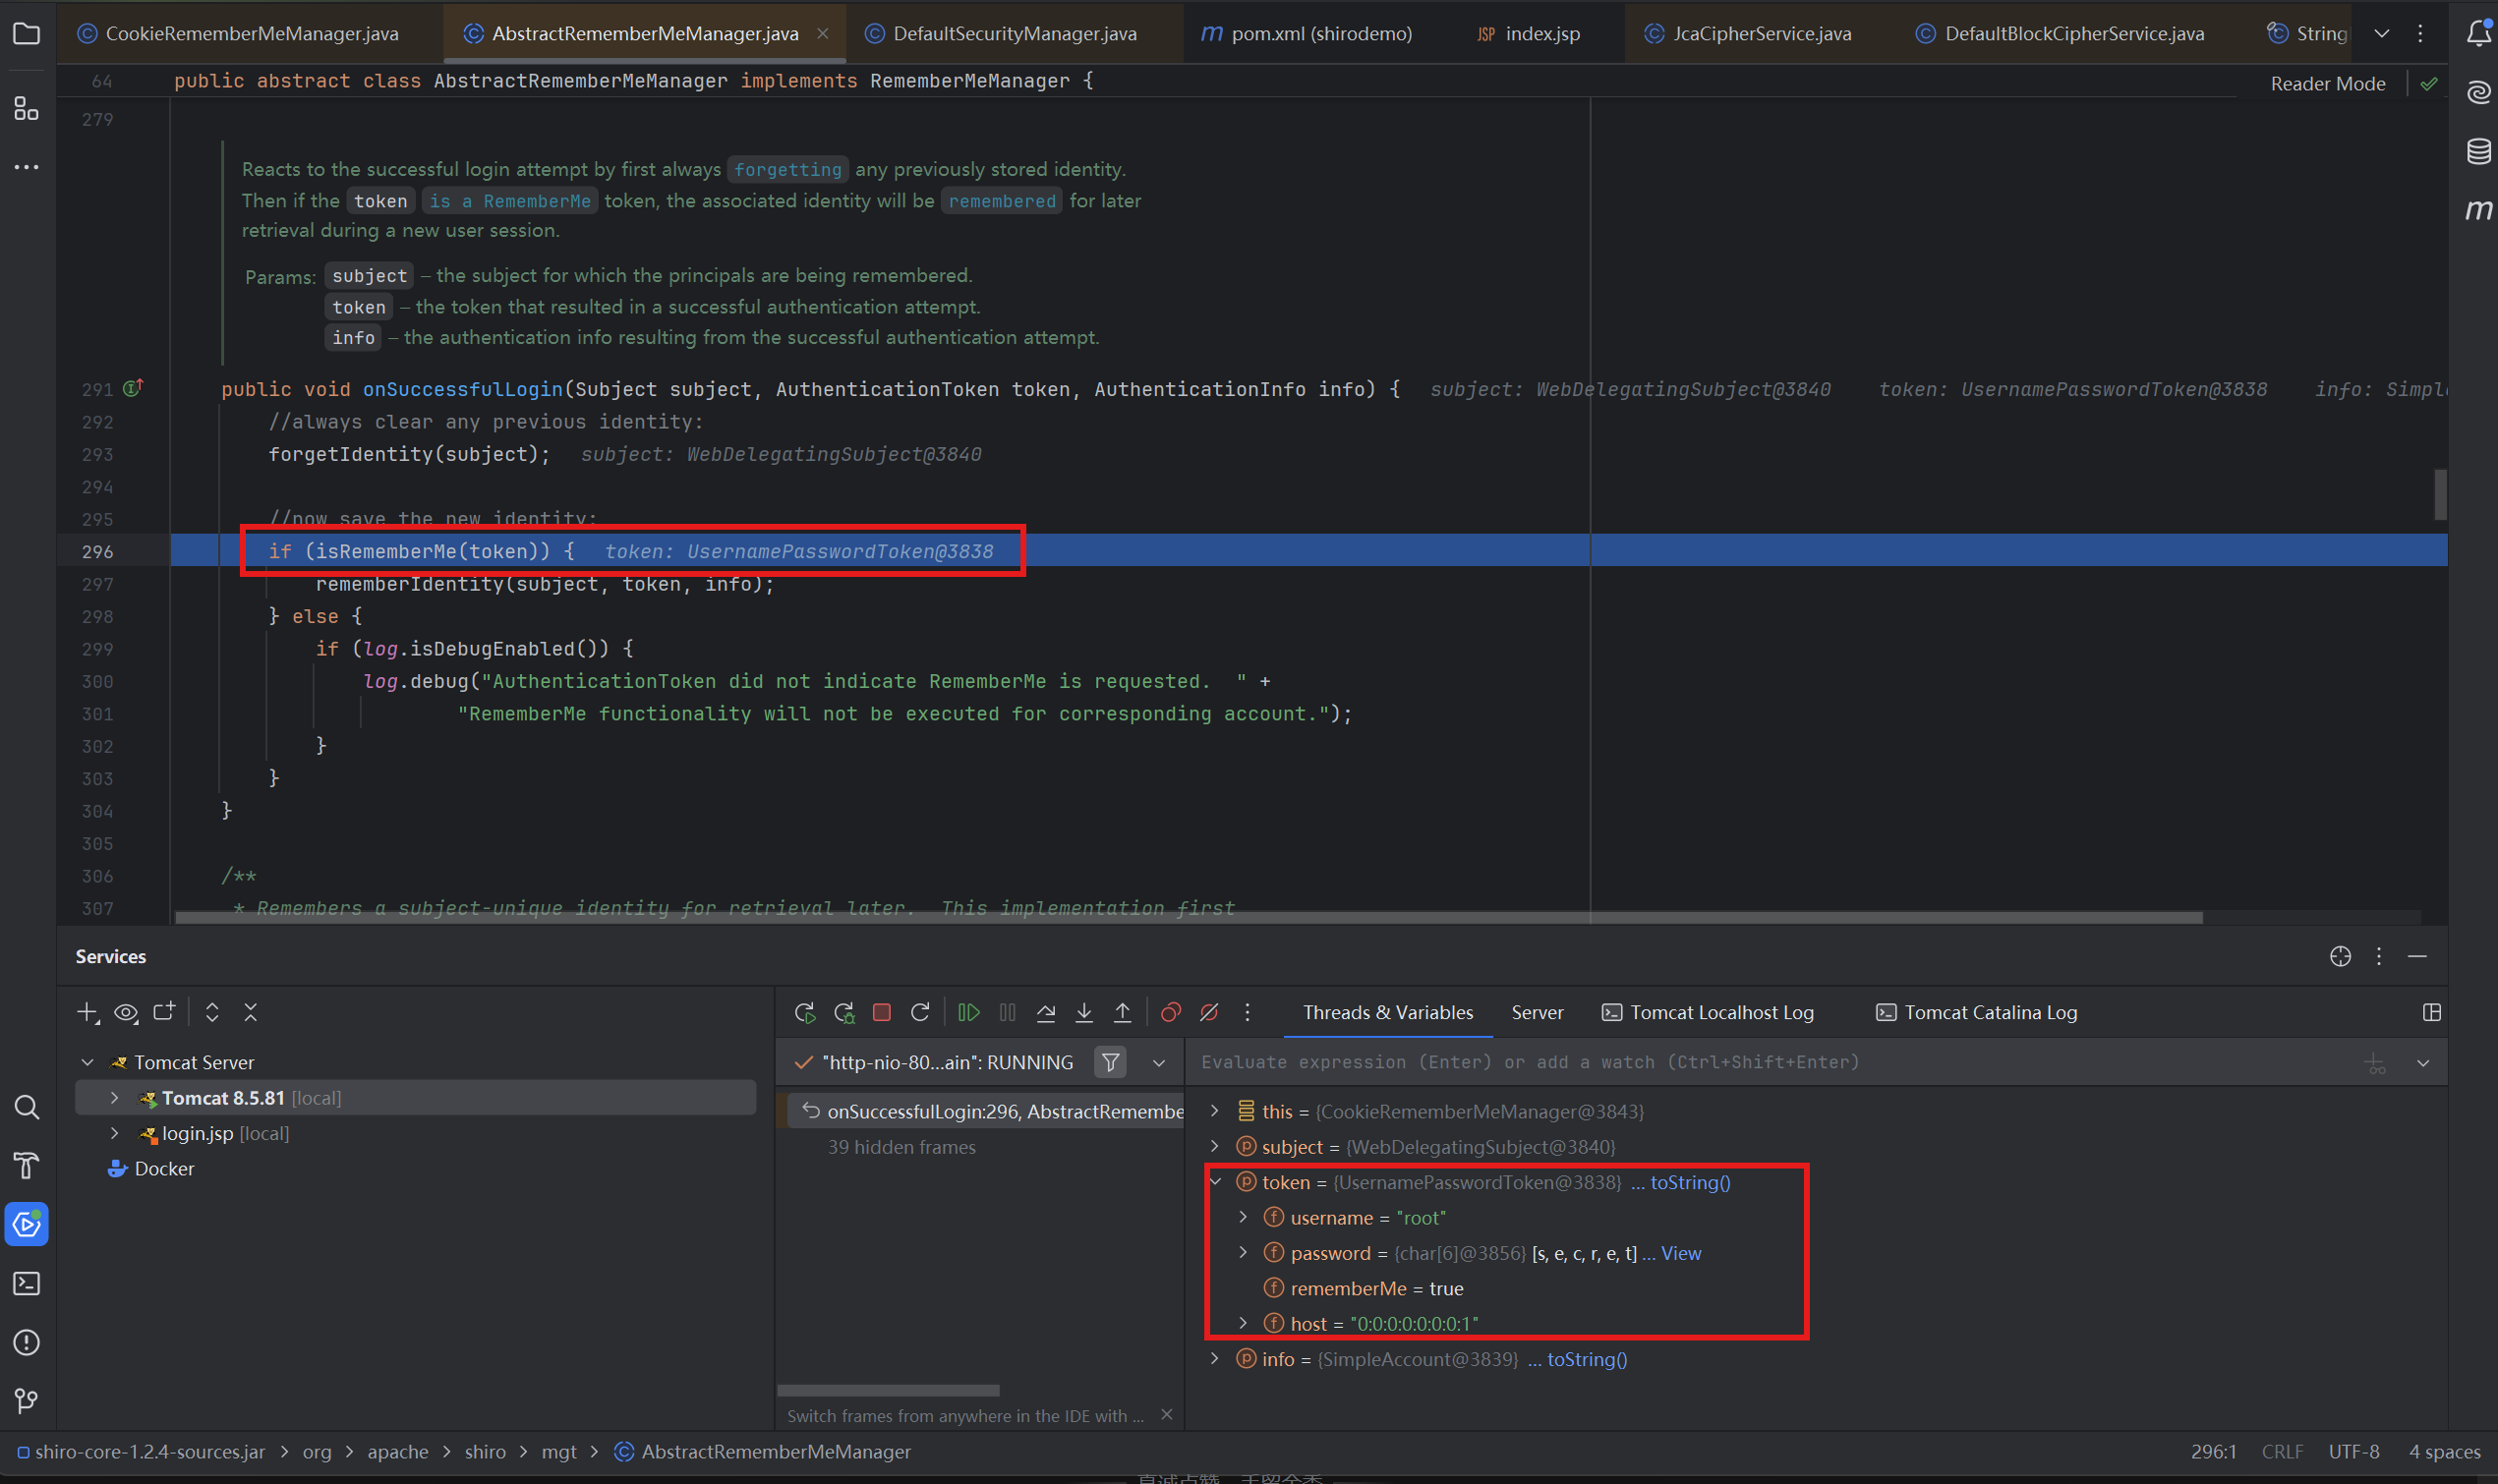The width and height of the screenshot is (2498, 1484).
Task: Click the toString() link for token
Action: point(1690,1182)
